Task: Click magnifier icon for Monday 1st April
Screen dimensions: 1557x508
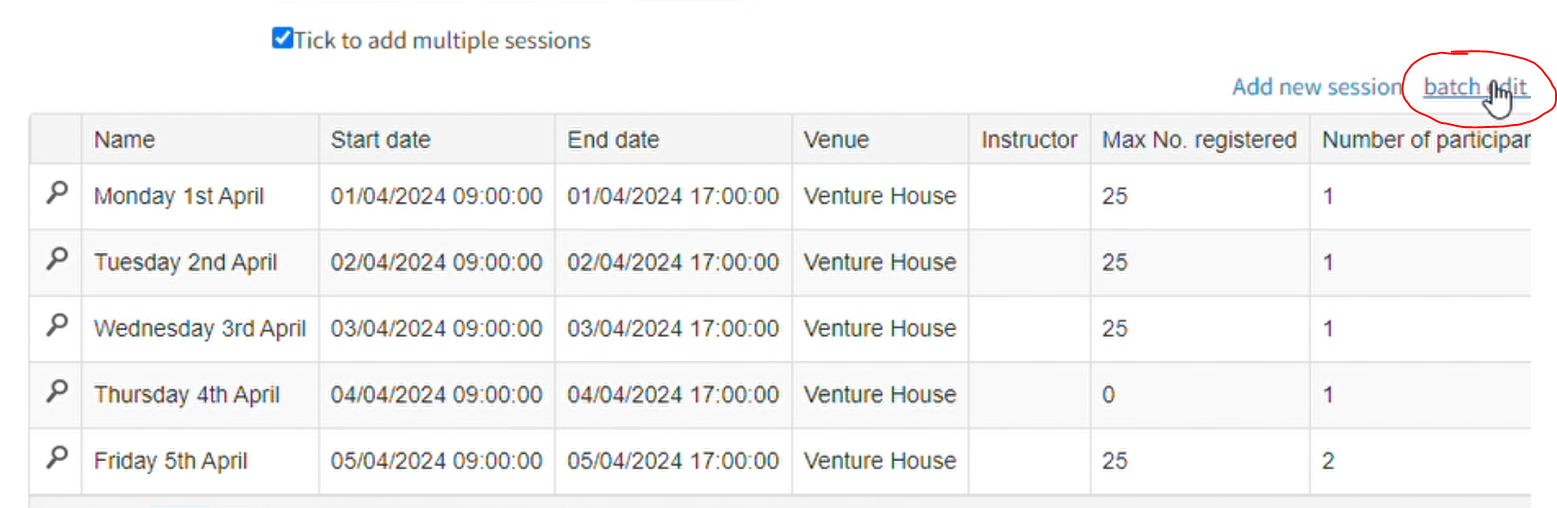Action: 57,193
